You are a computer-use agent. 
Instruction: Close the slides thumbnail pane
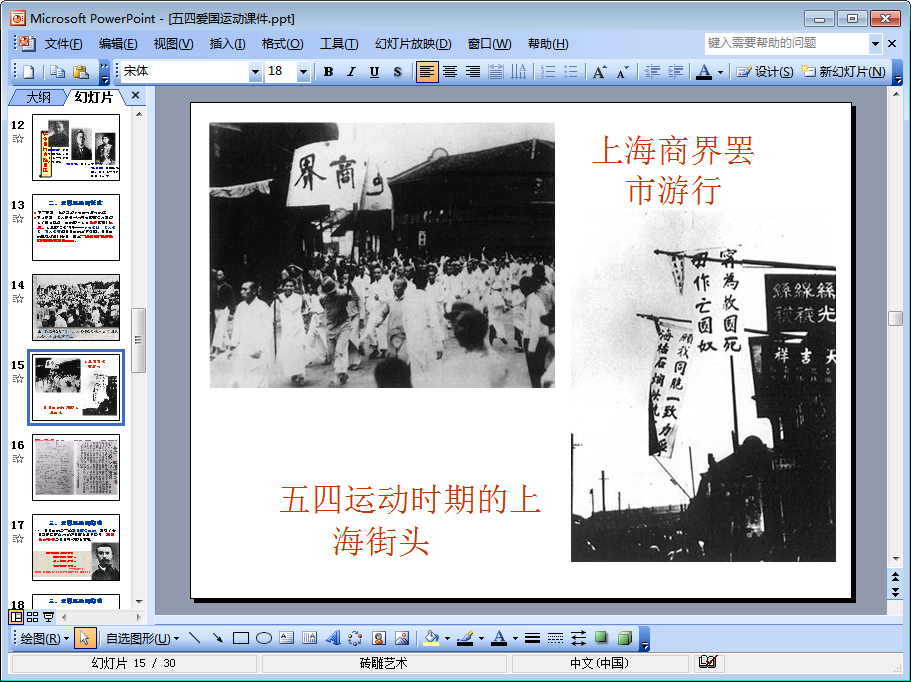click(135, 95)
